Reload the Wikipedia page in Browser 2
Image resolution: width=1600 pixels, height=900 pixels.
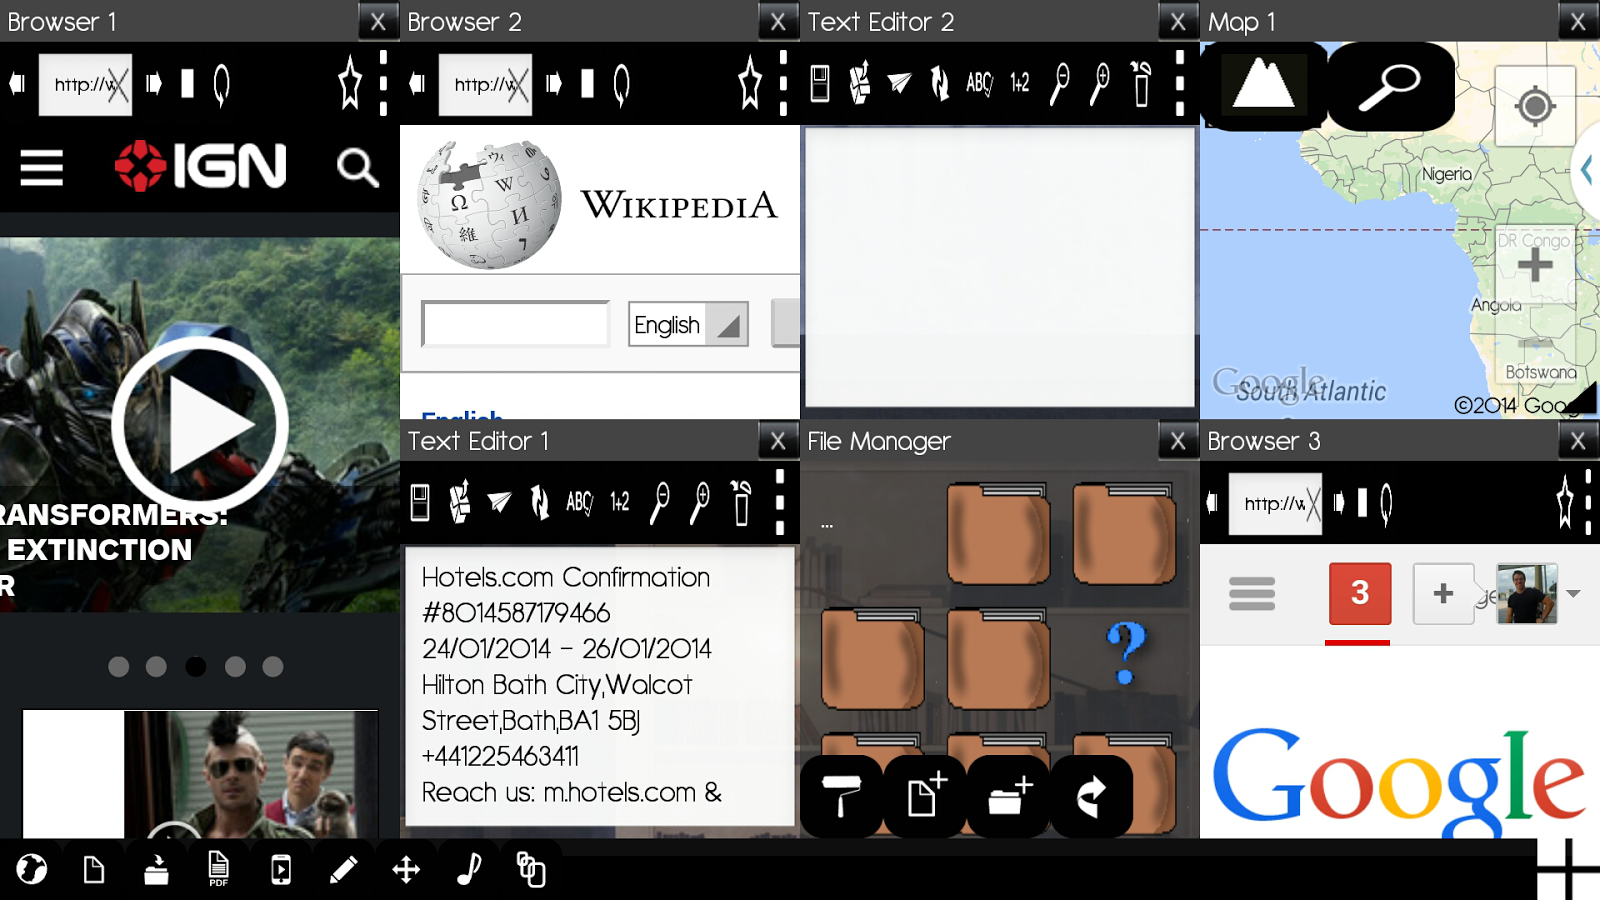[622, 84]
